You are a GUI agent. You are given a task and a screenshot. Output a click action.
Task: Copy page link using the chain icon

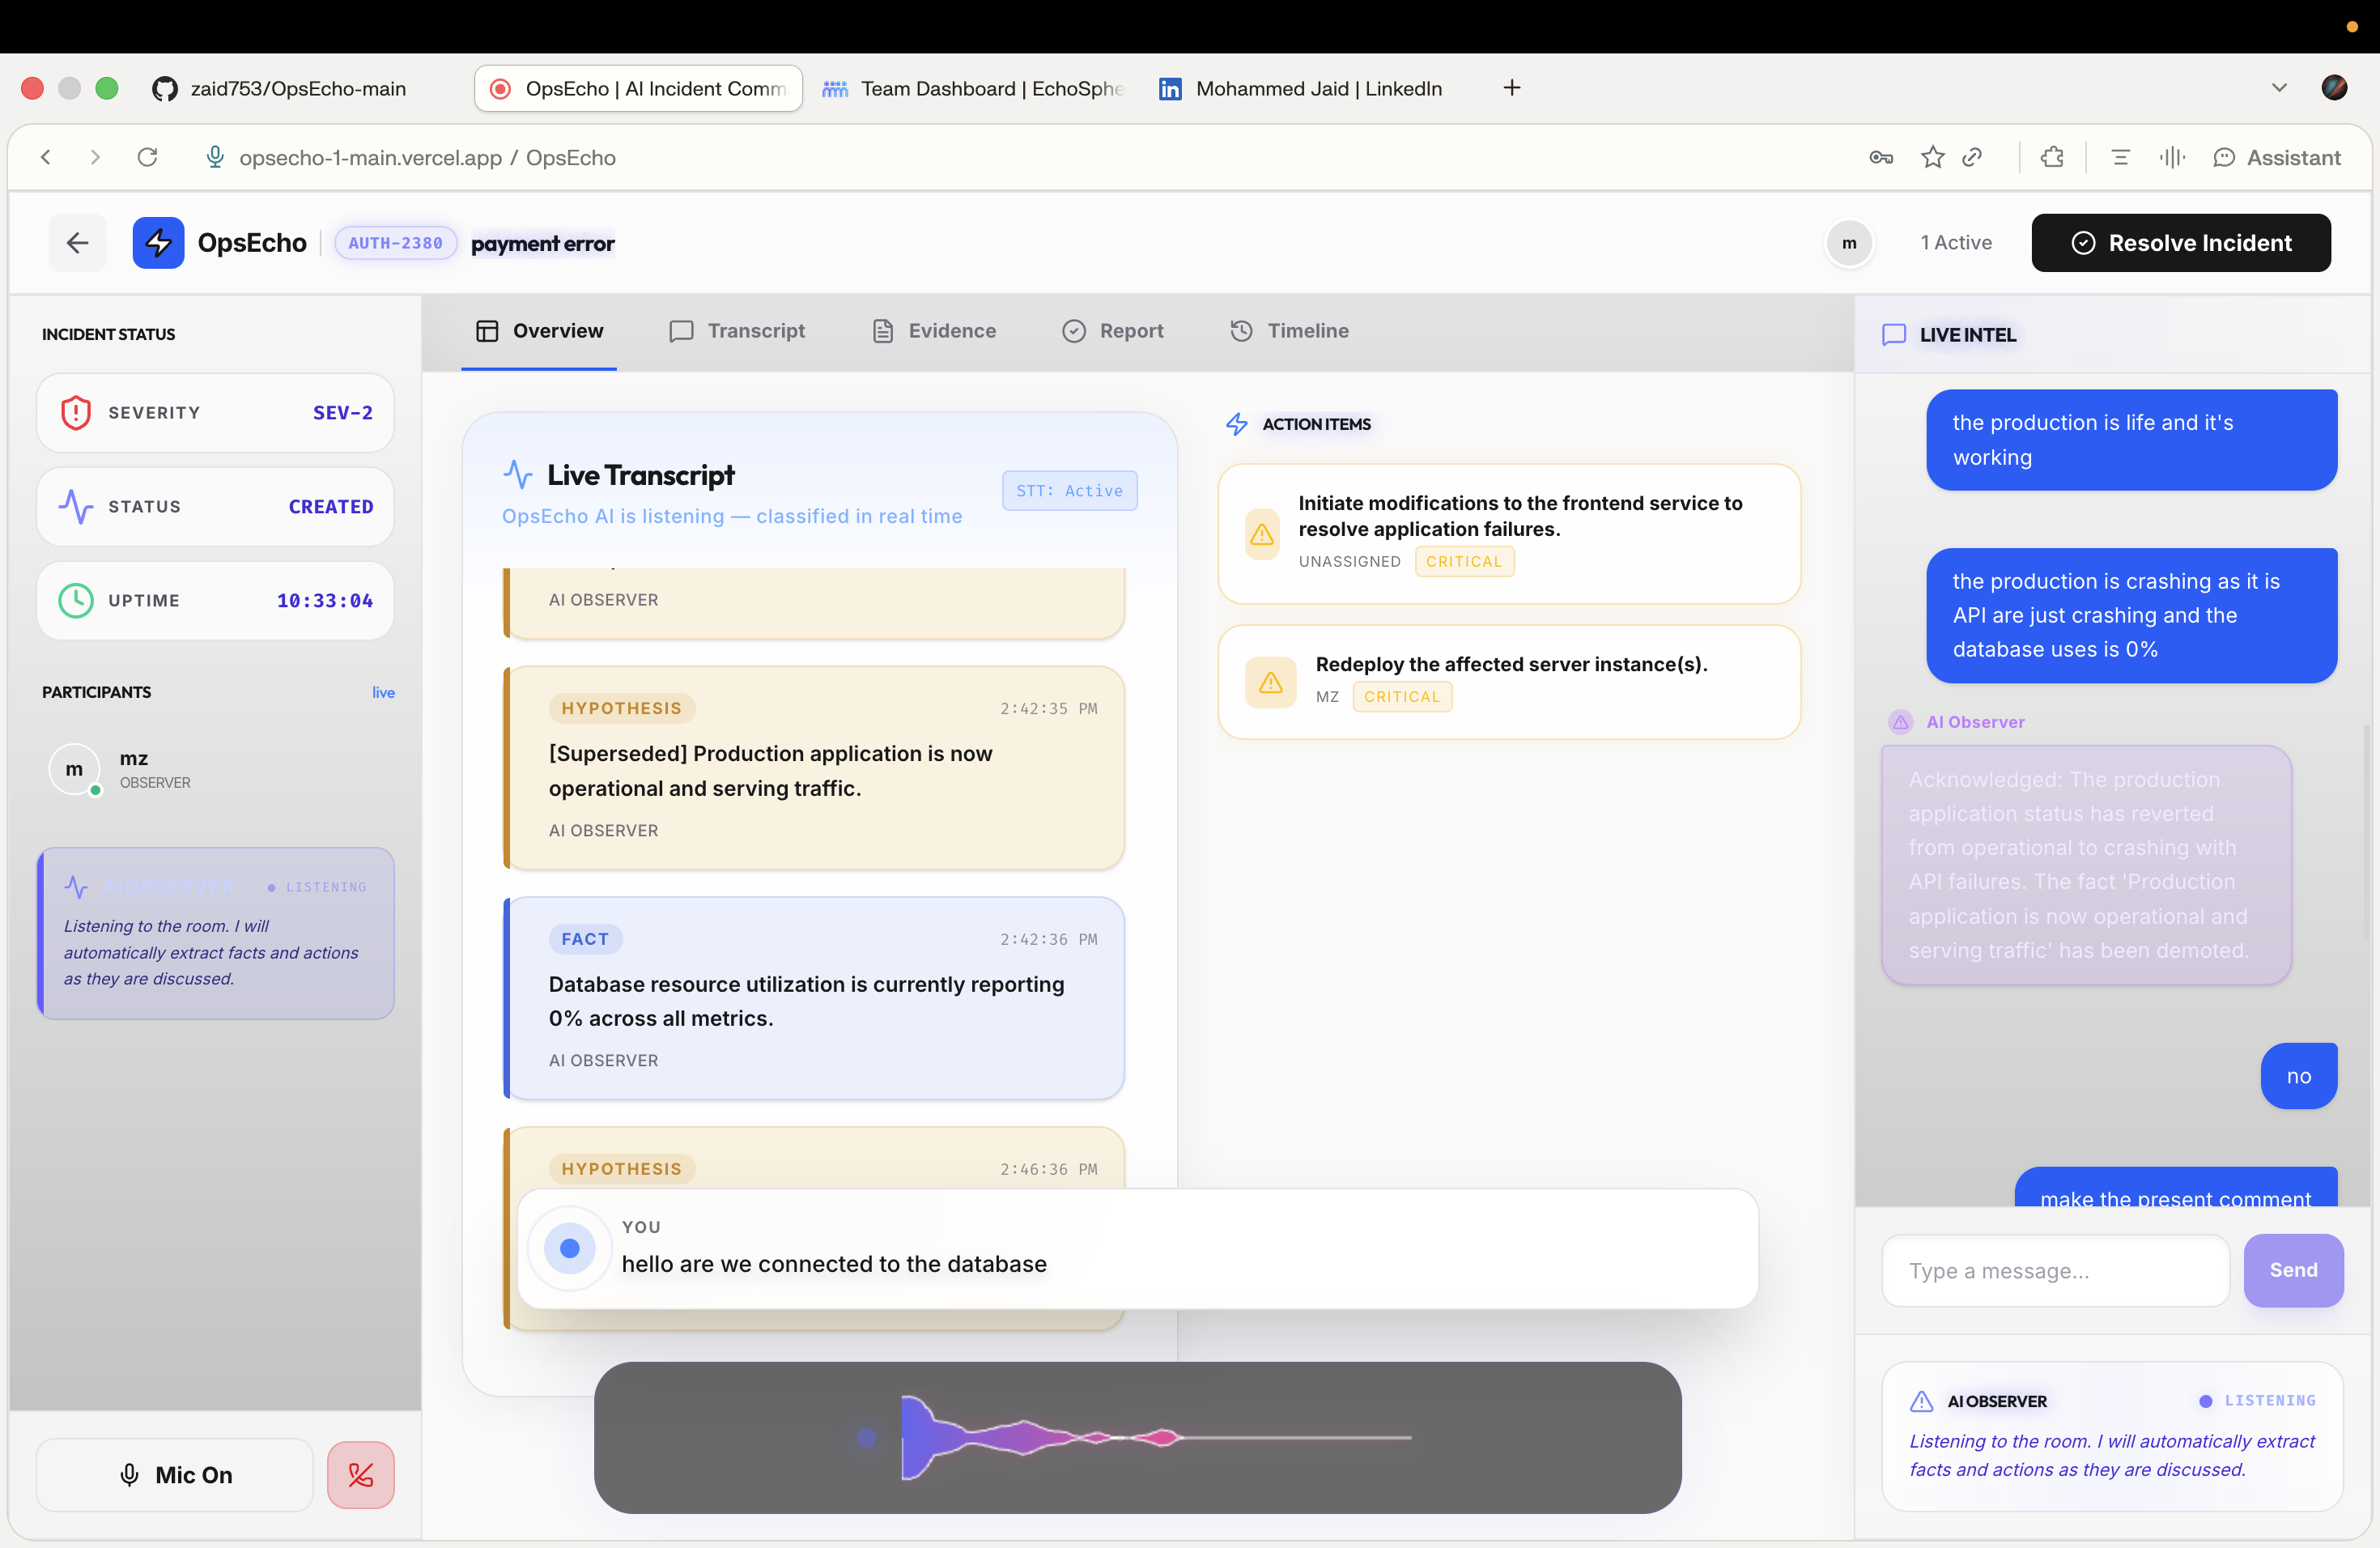pos(1972,157)
